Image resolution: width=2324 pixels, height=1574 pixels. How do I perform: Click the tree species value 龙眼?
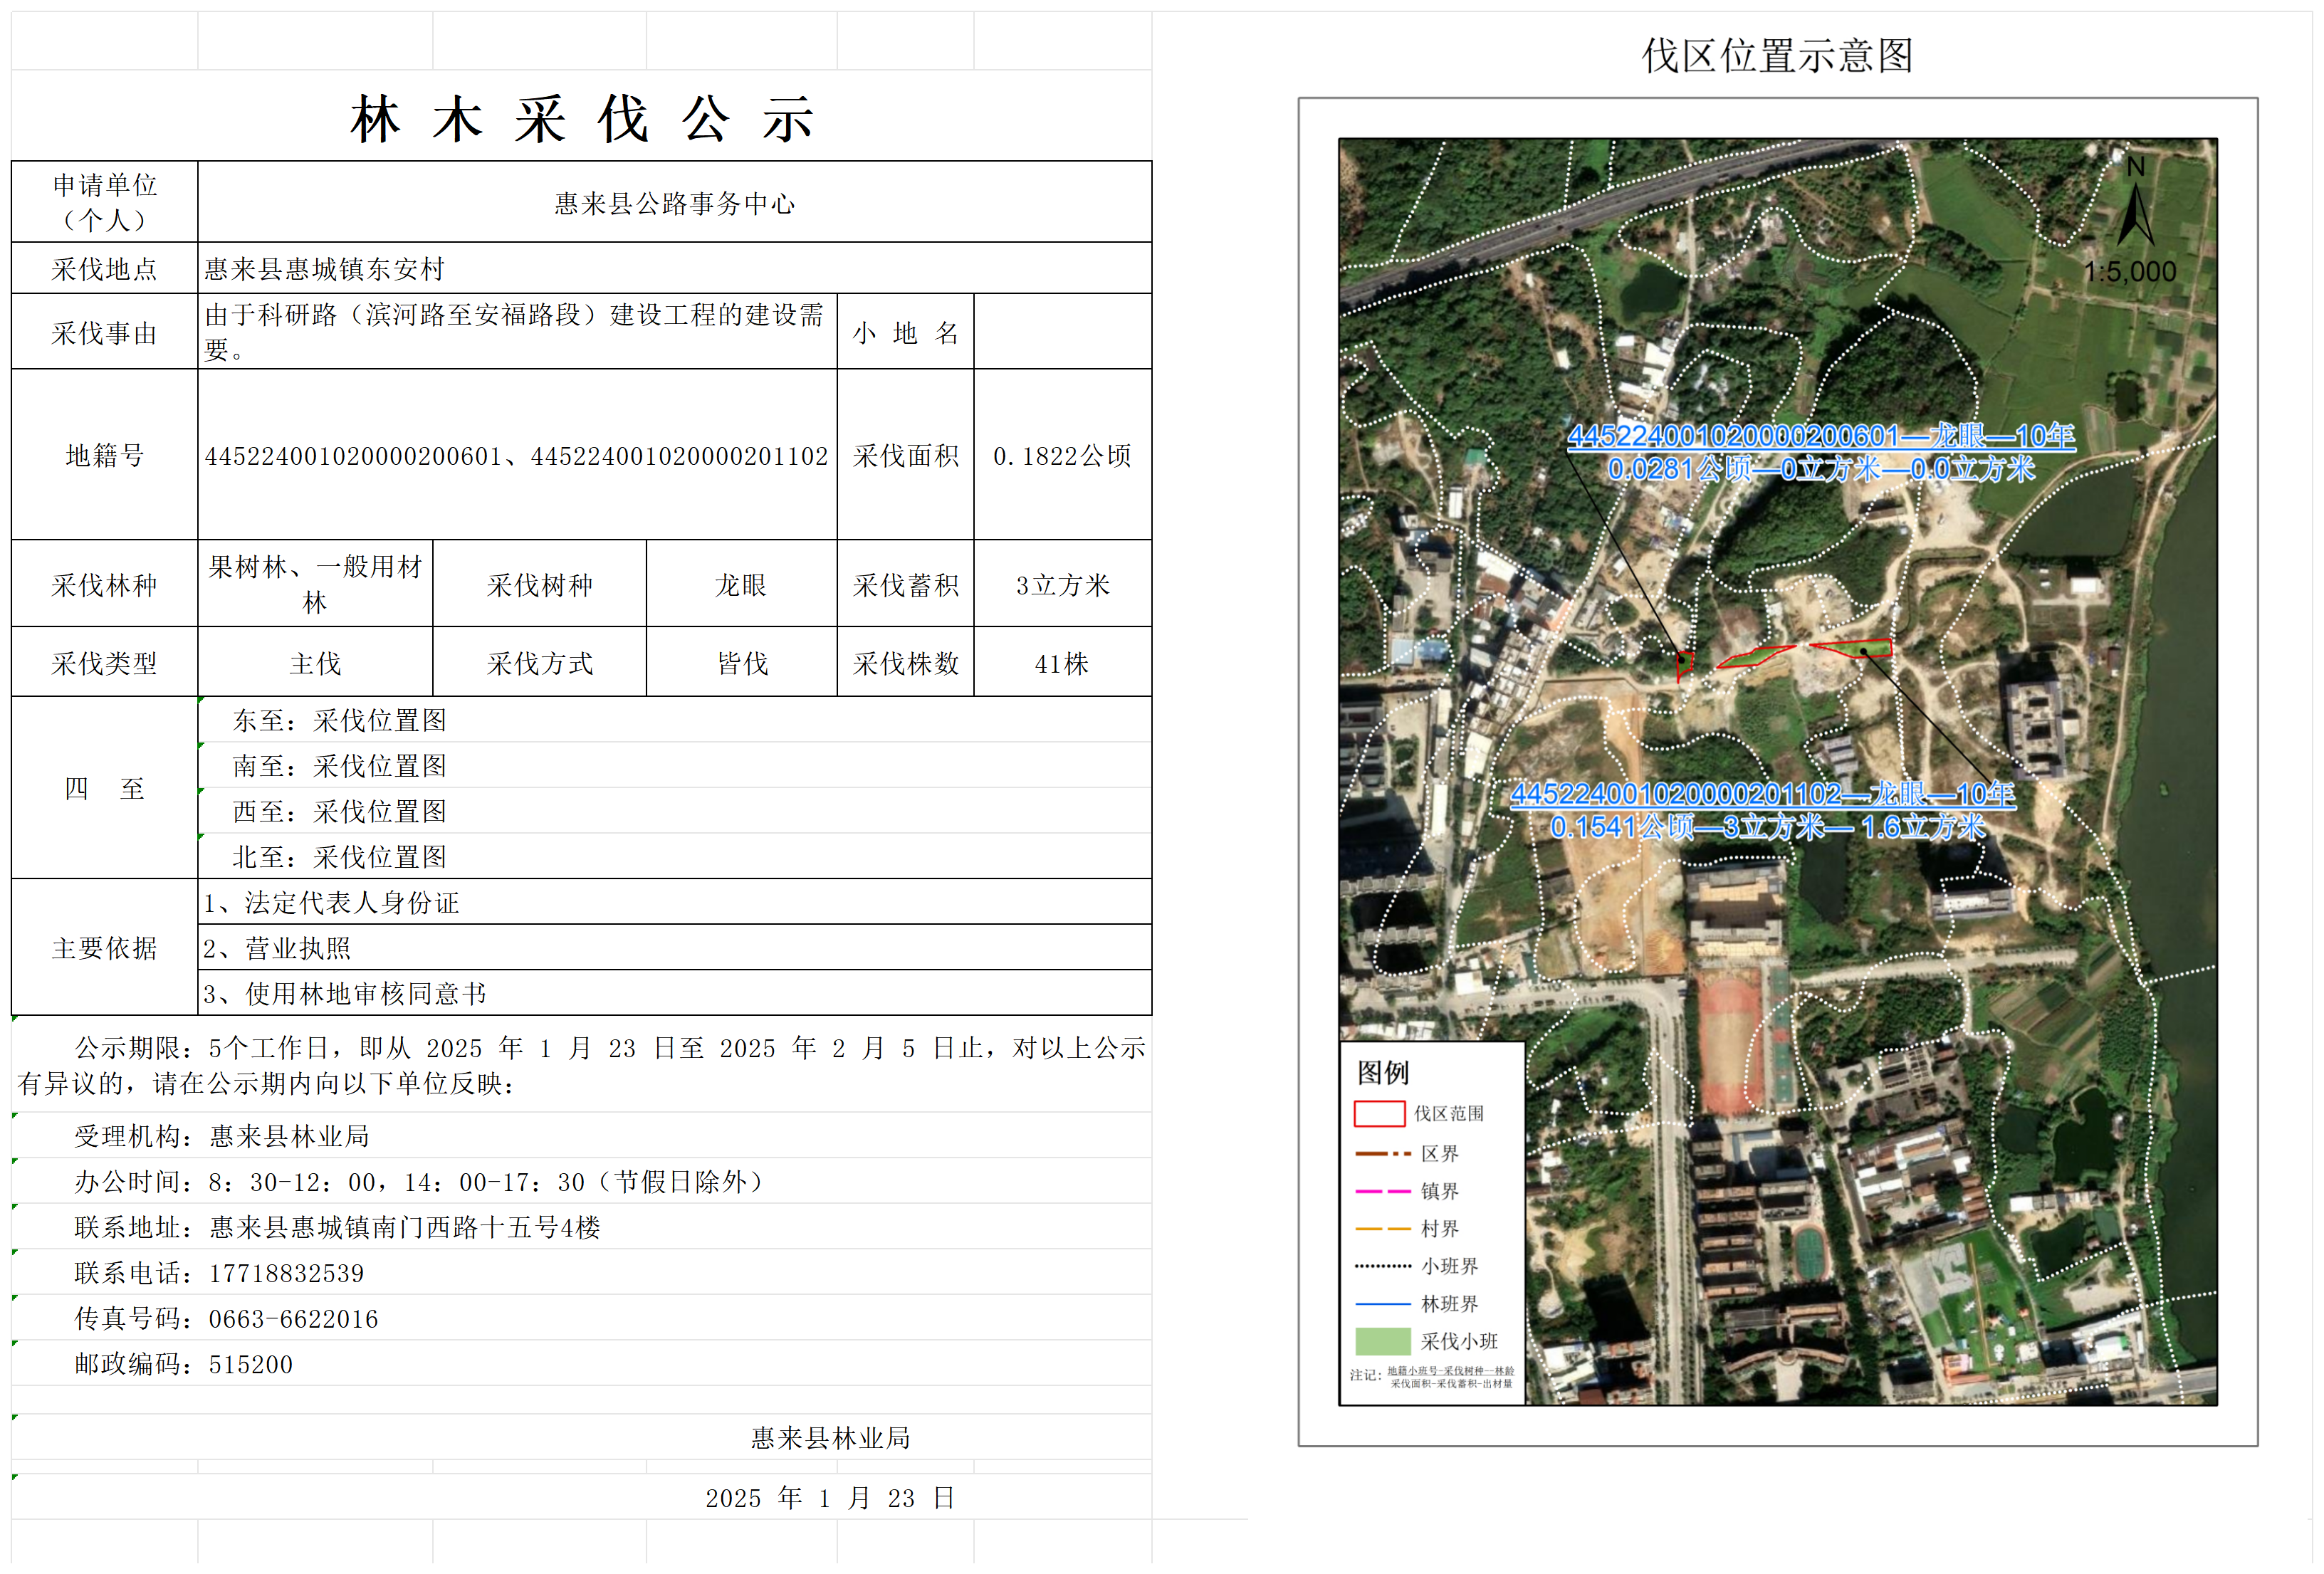coord(741,584)
